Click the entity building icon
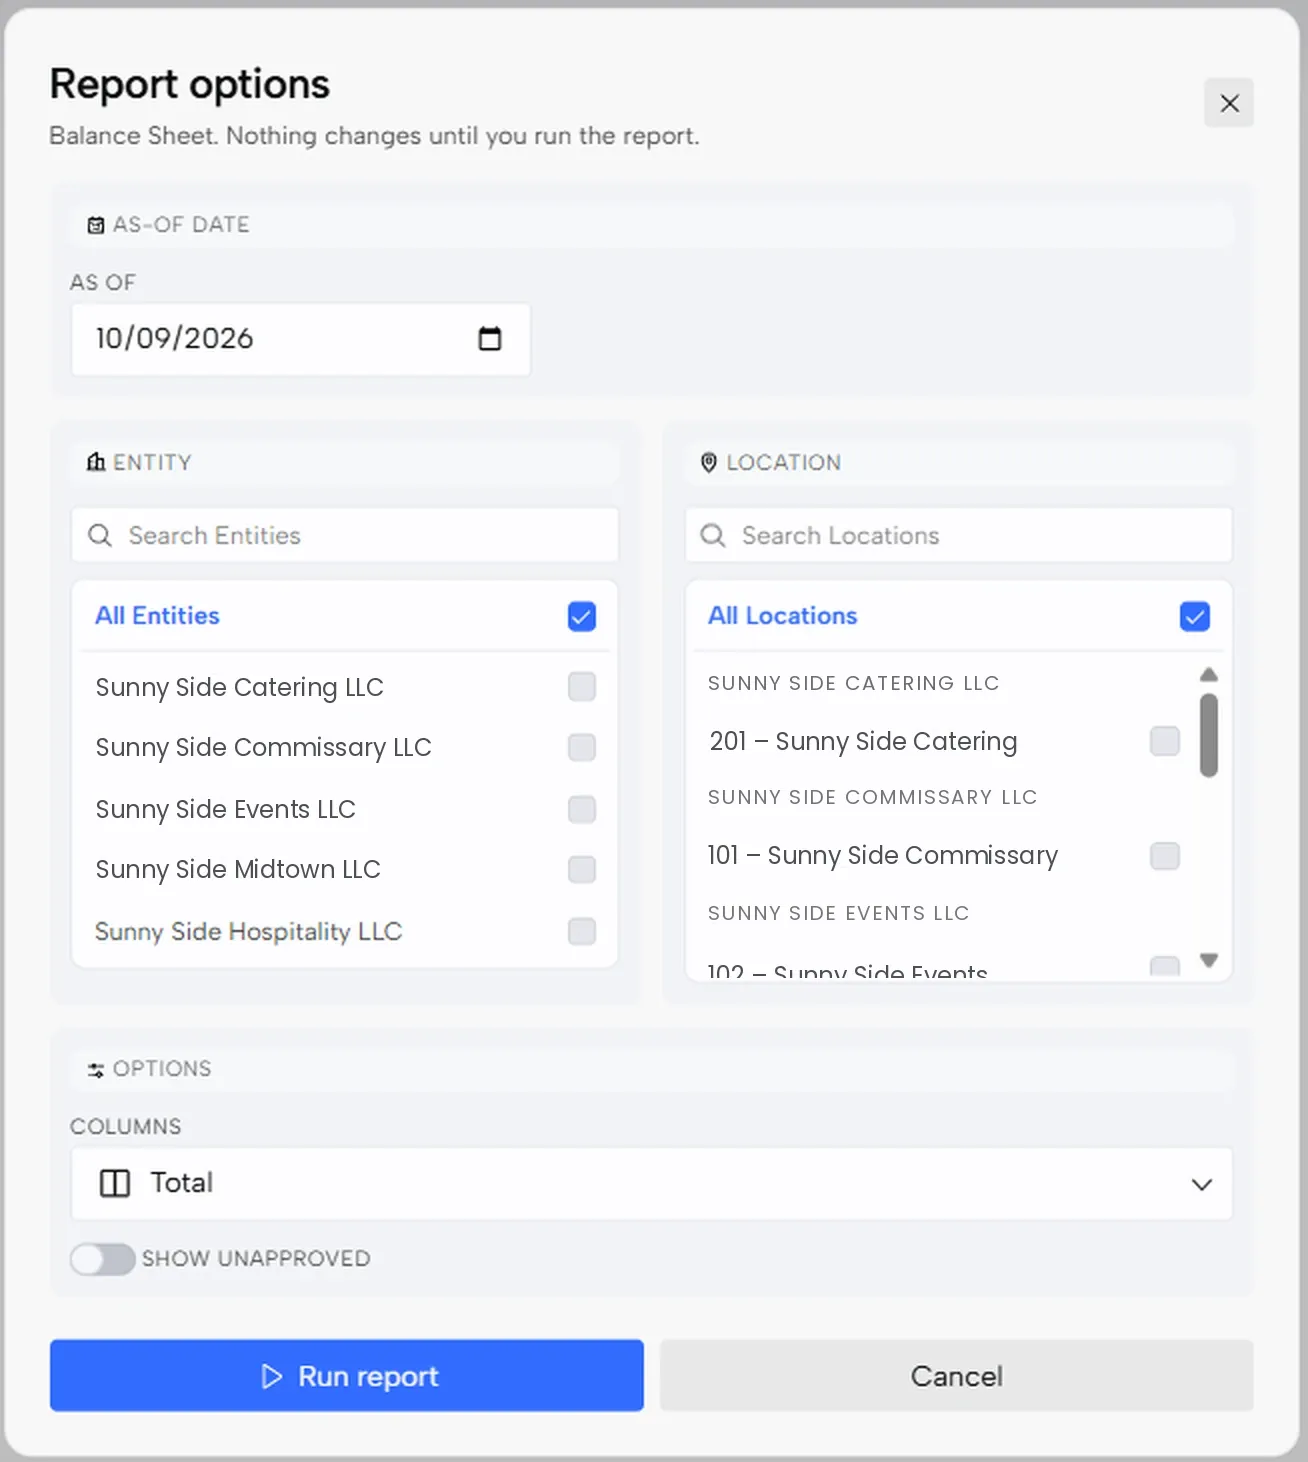Image resolution: width=1308 pixels, height=1462 pixels. click(x=96, y=462)
